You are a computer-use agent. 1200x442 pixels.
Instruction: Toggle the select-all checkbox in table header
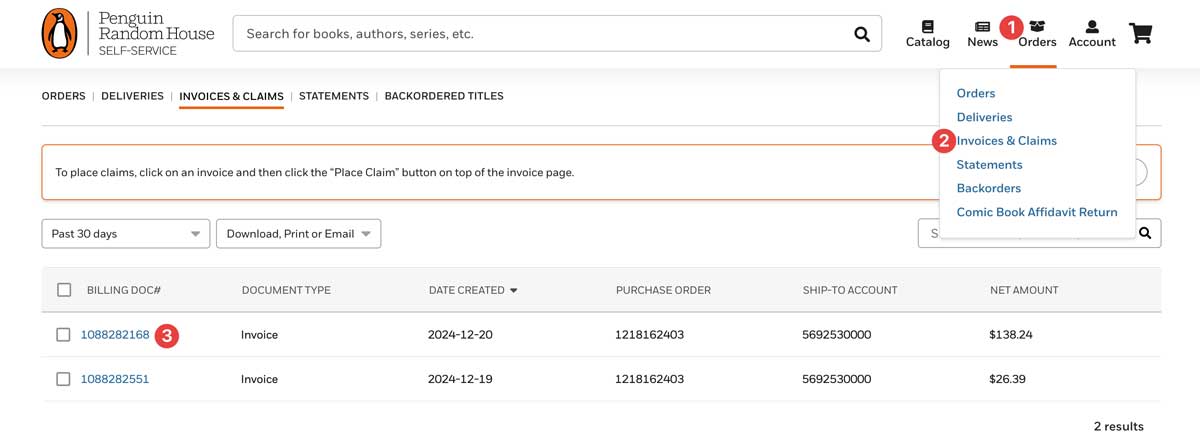coord(64,290)
